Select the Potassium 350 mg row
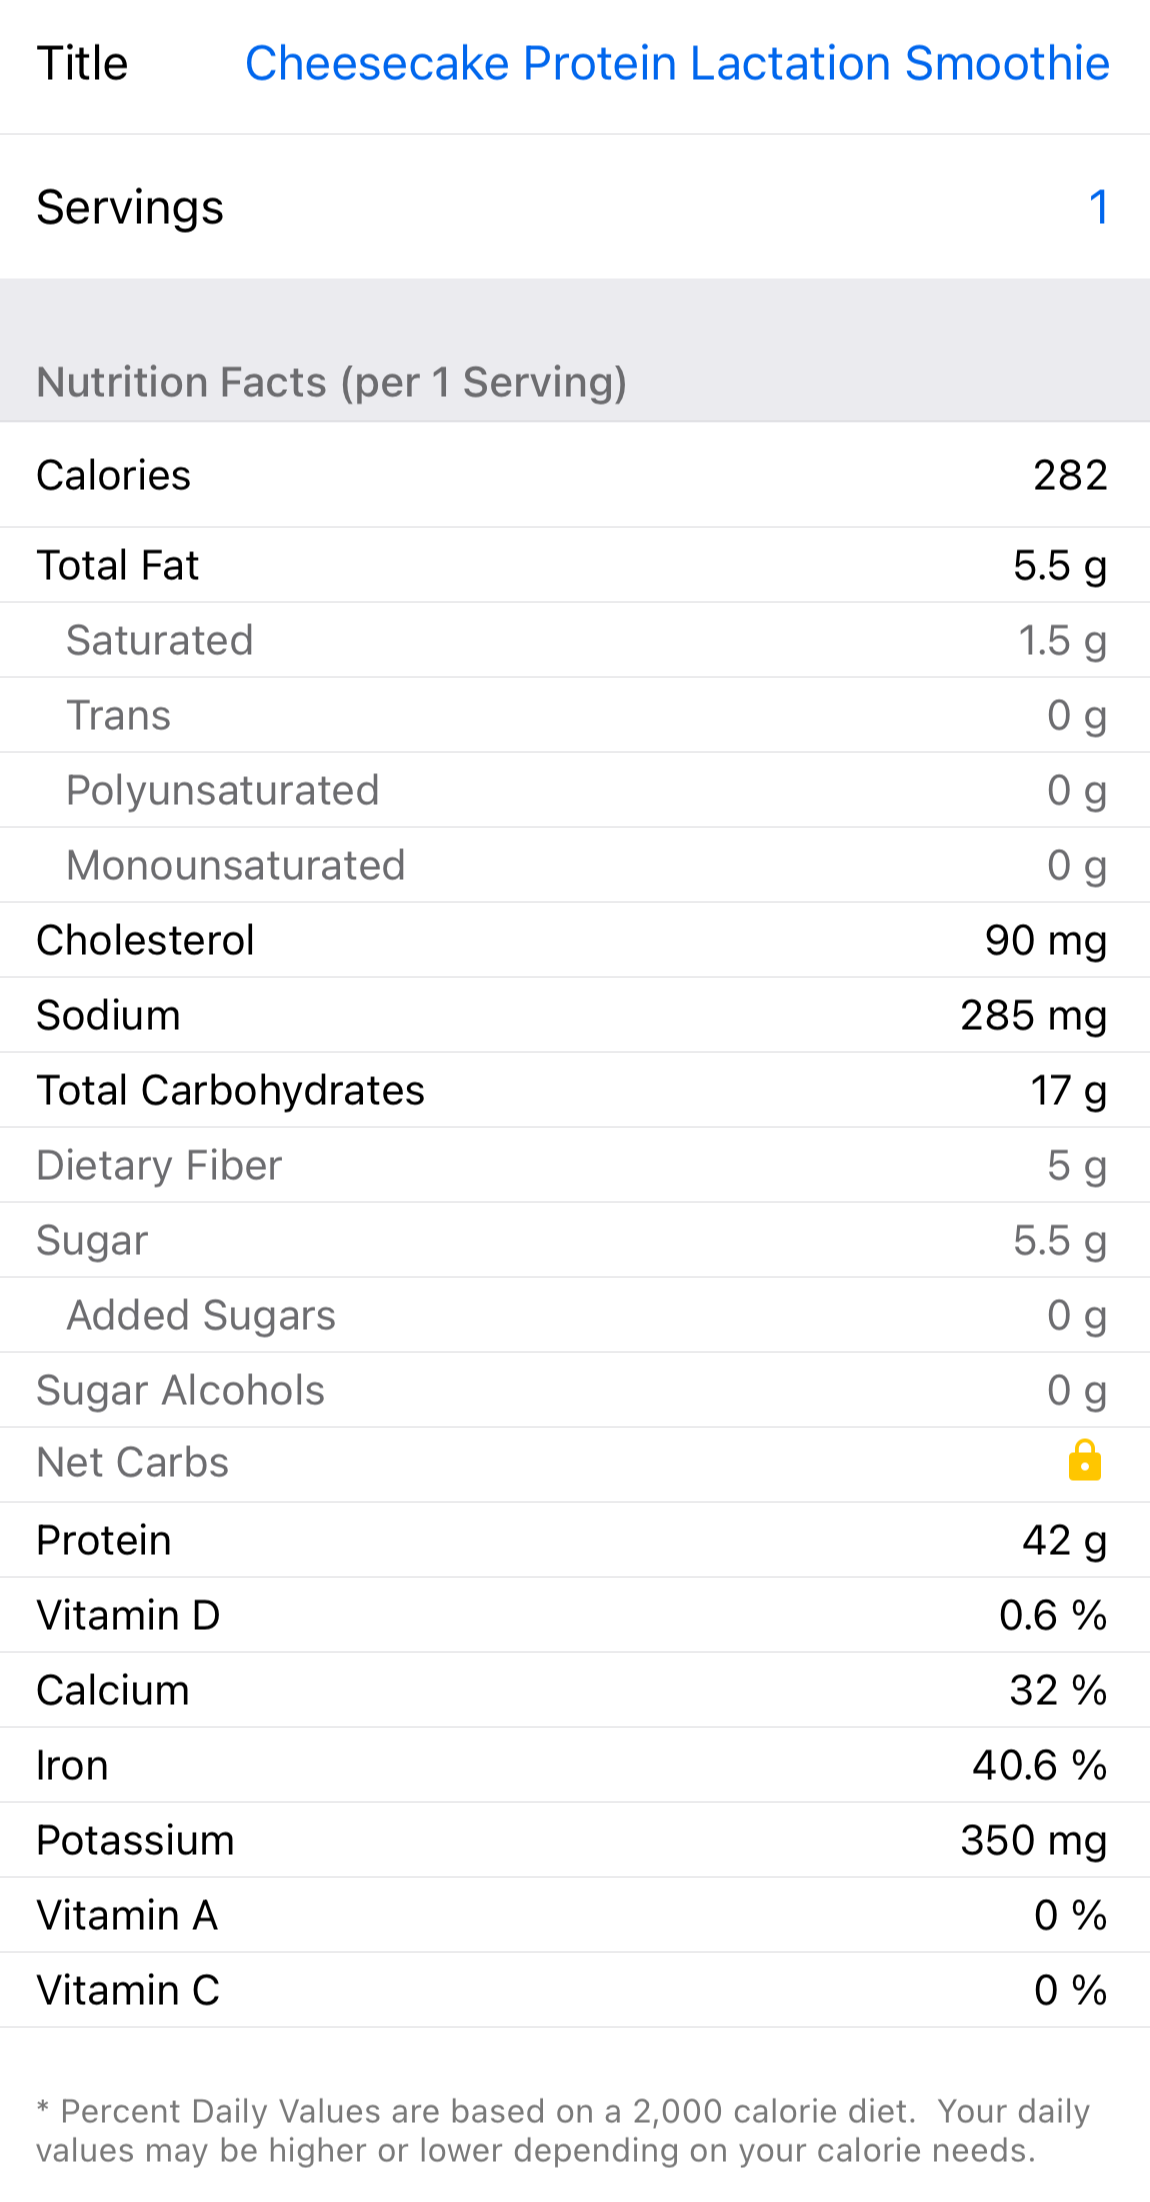The height and width of the screenshot is (2202, 1150). pos(574,1840)
